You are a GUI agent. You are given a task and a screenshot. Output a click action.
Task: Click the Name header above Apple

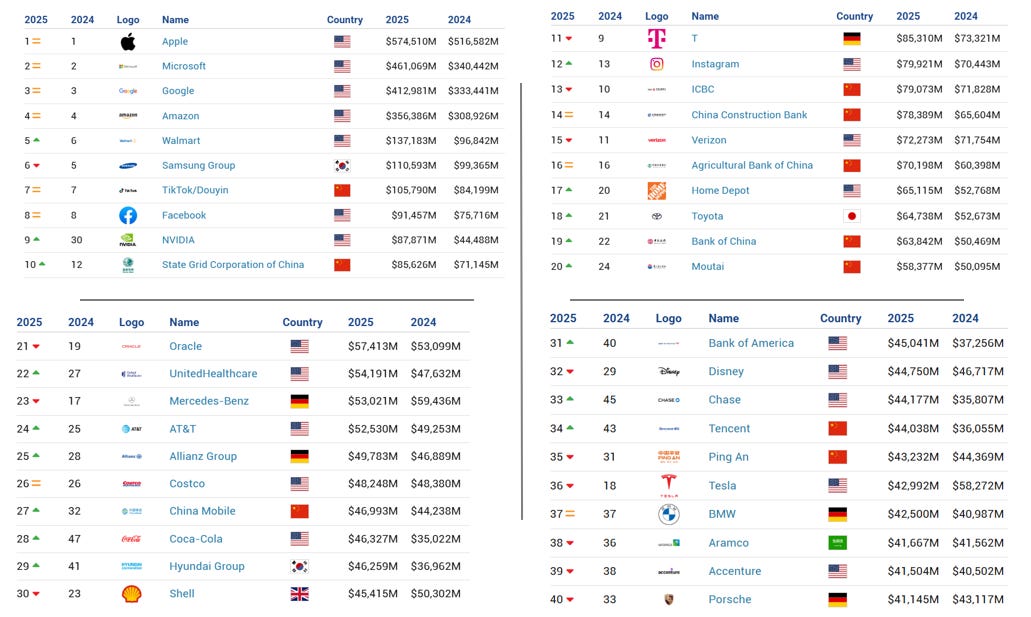click(x=176, y=20)
